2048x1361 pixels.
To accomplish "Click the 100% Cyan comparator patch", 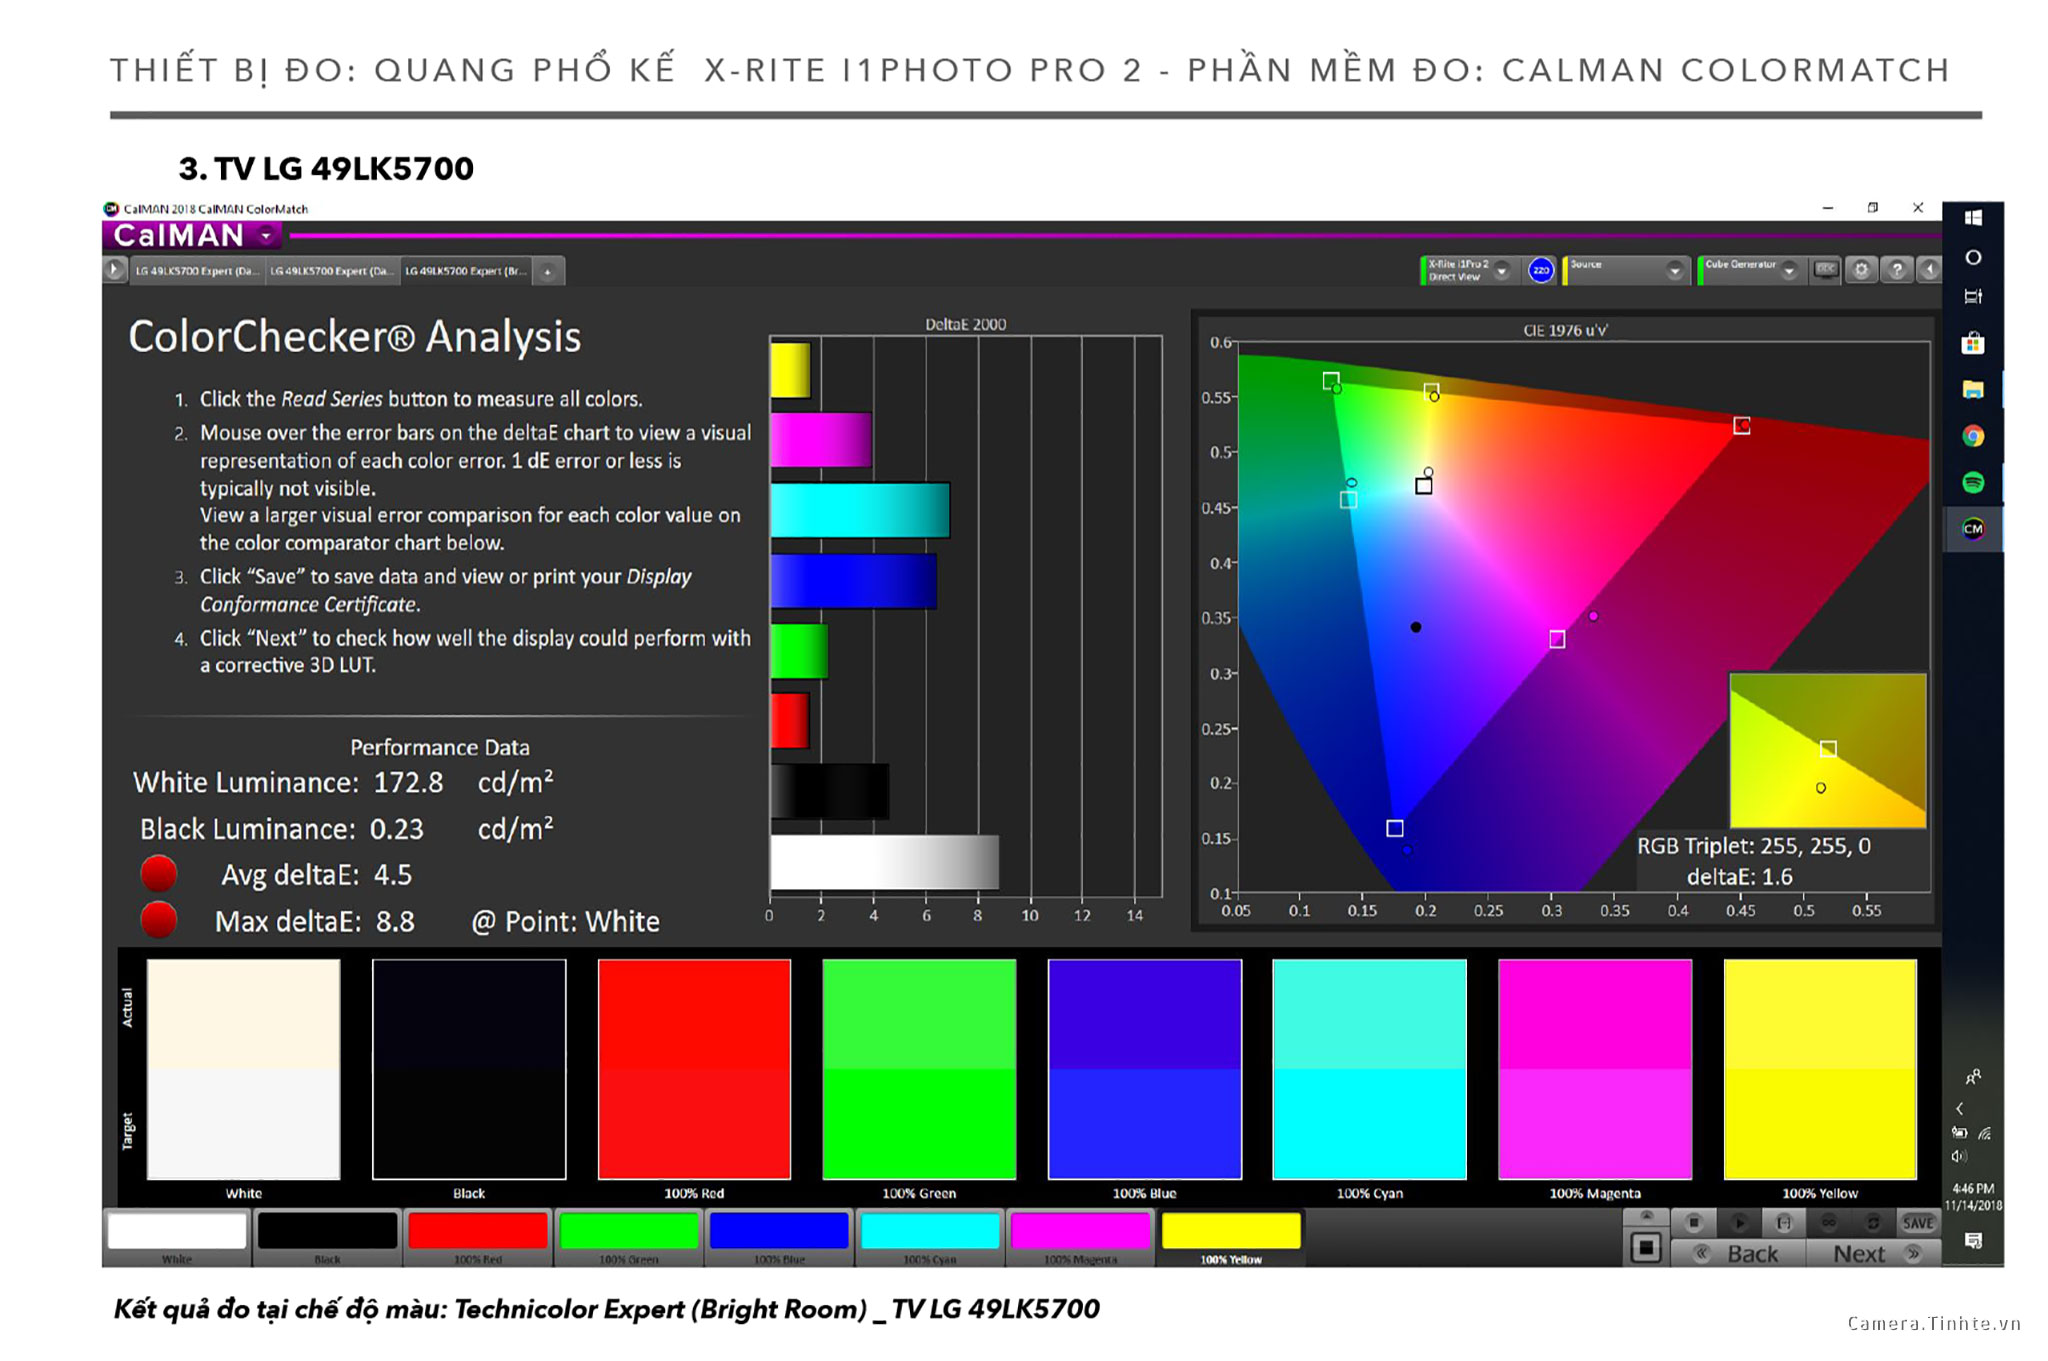I will (1370, 1069).
